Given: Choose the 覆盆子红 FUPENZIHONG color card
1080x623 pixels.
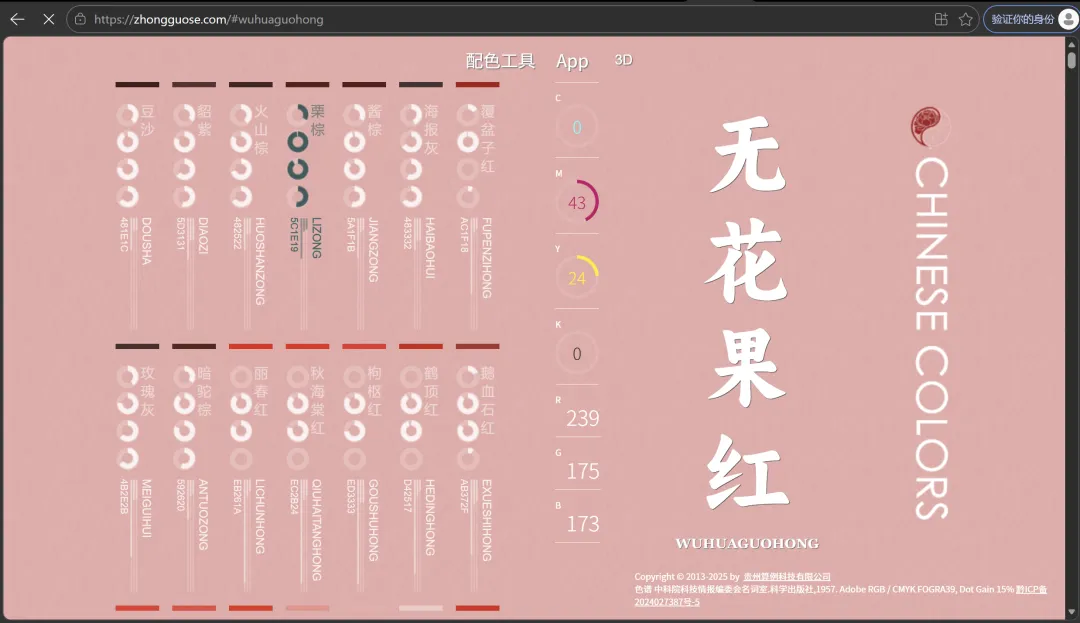Looking at the screenshot, I should (x=477, y=207).
